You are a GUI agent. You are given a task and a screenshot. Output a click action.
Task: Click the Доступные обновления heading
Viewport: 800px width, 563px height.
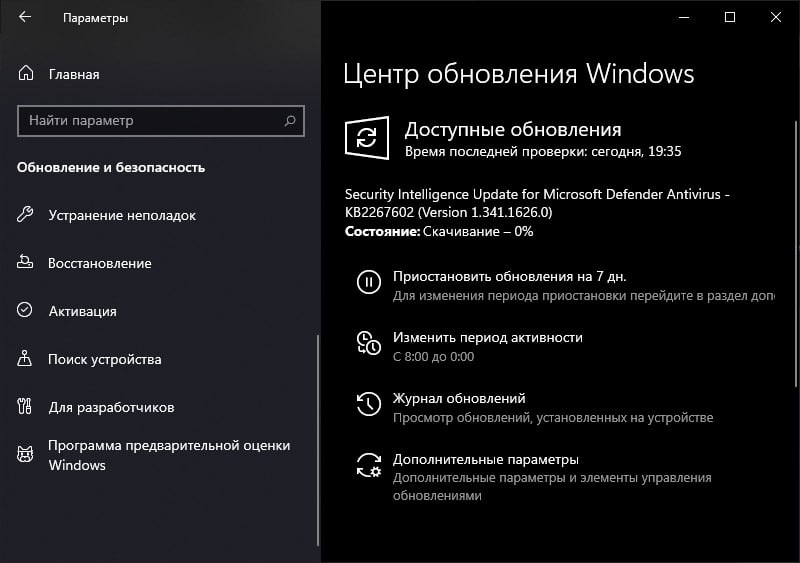pos(513,130)
